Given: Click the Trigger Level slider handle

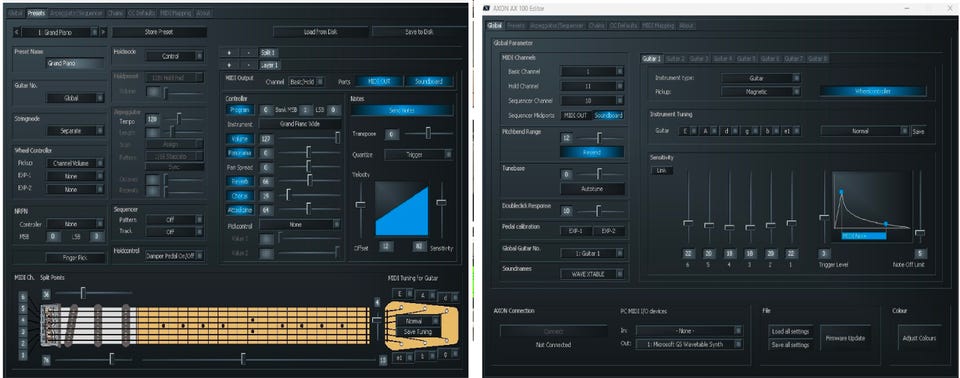Looking at the screenshot, I should [824, 216].
